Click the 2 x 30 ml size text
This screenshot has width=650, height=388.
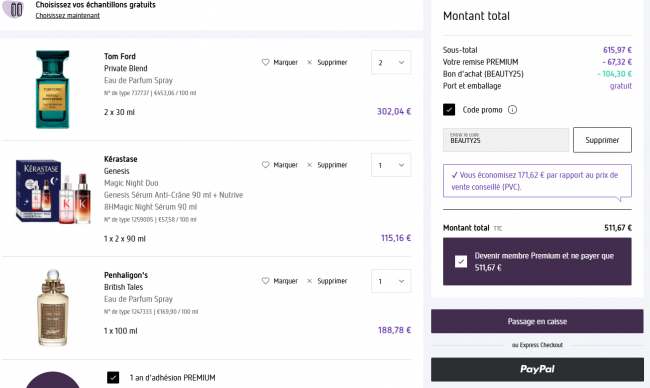pos(119,112)
